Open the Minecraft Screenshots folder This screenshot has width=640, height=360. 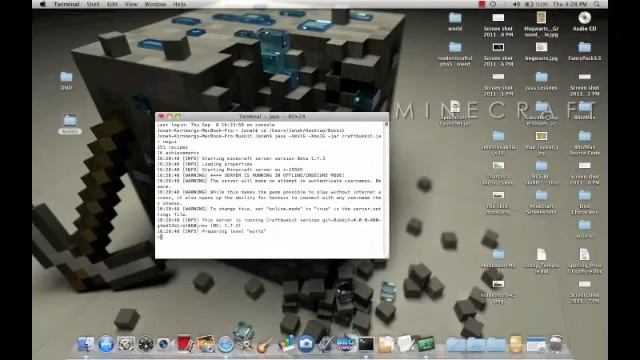[541, 202]
